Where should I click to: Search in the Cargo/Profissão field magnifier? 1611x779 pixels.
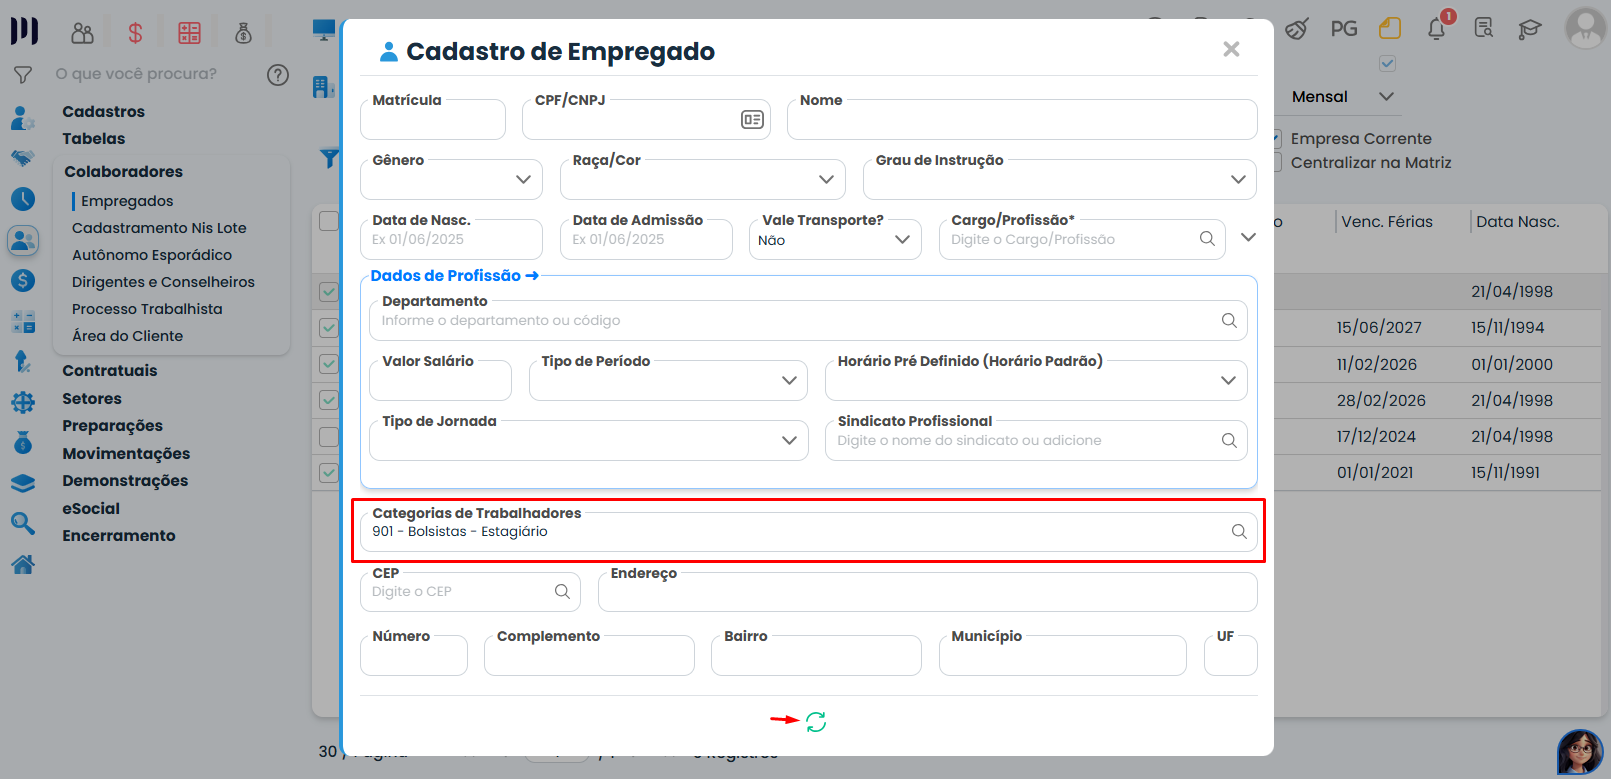1207,239
